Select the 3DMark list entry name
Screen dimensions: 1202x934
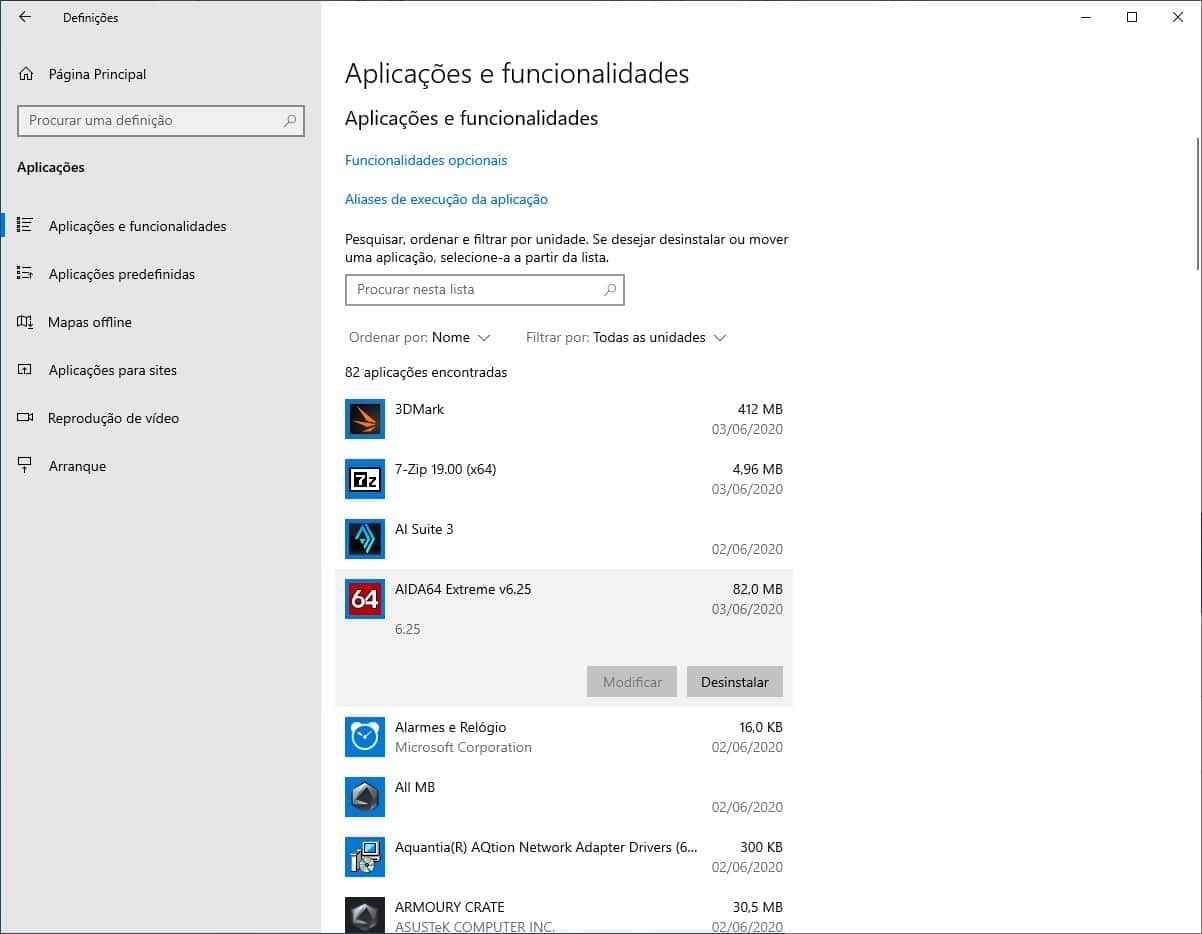point(419,409)
